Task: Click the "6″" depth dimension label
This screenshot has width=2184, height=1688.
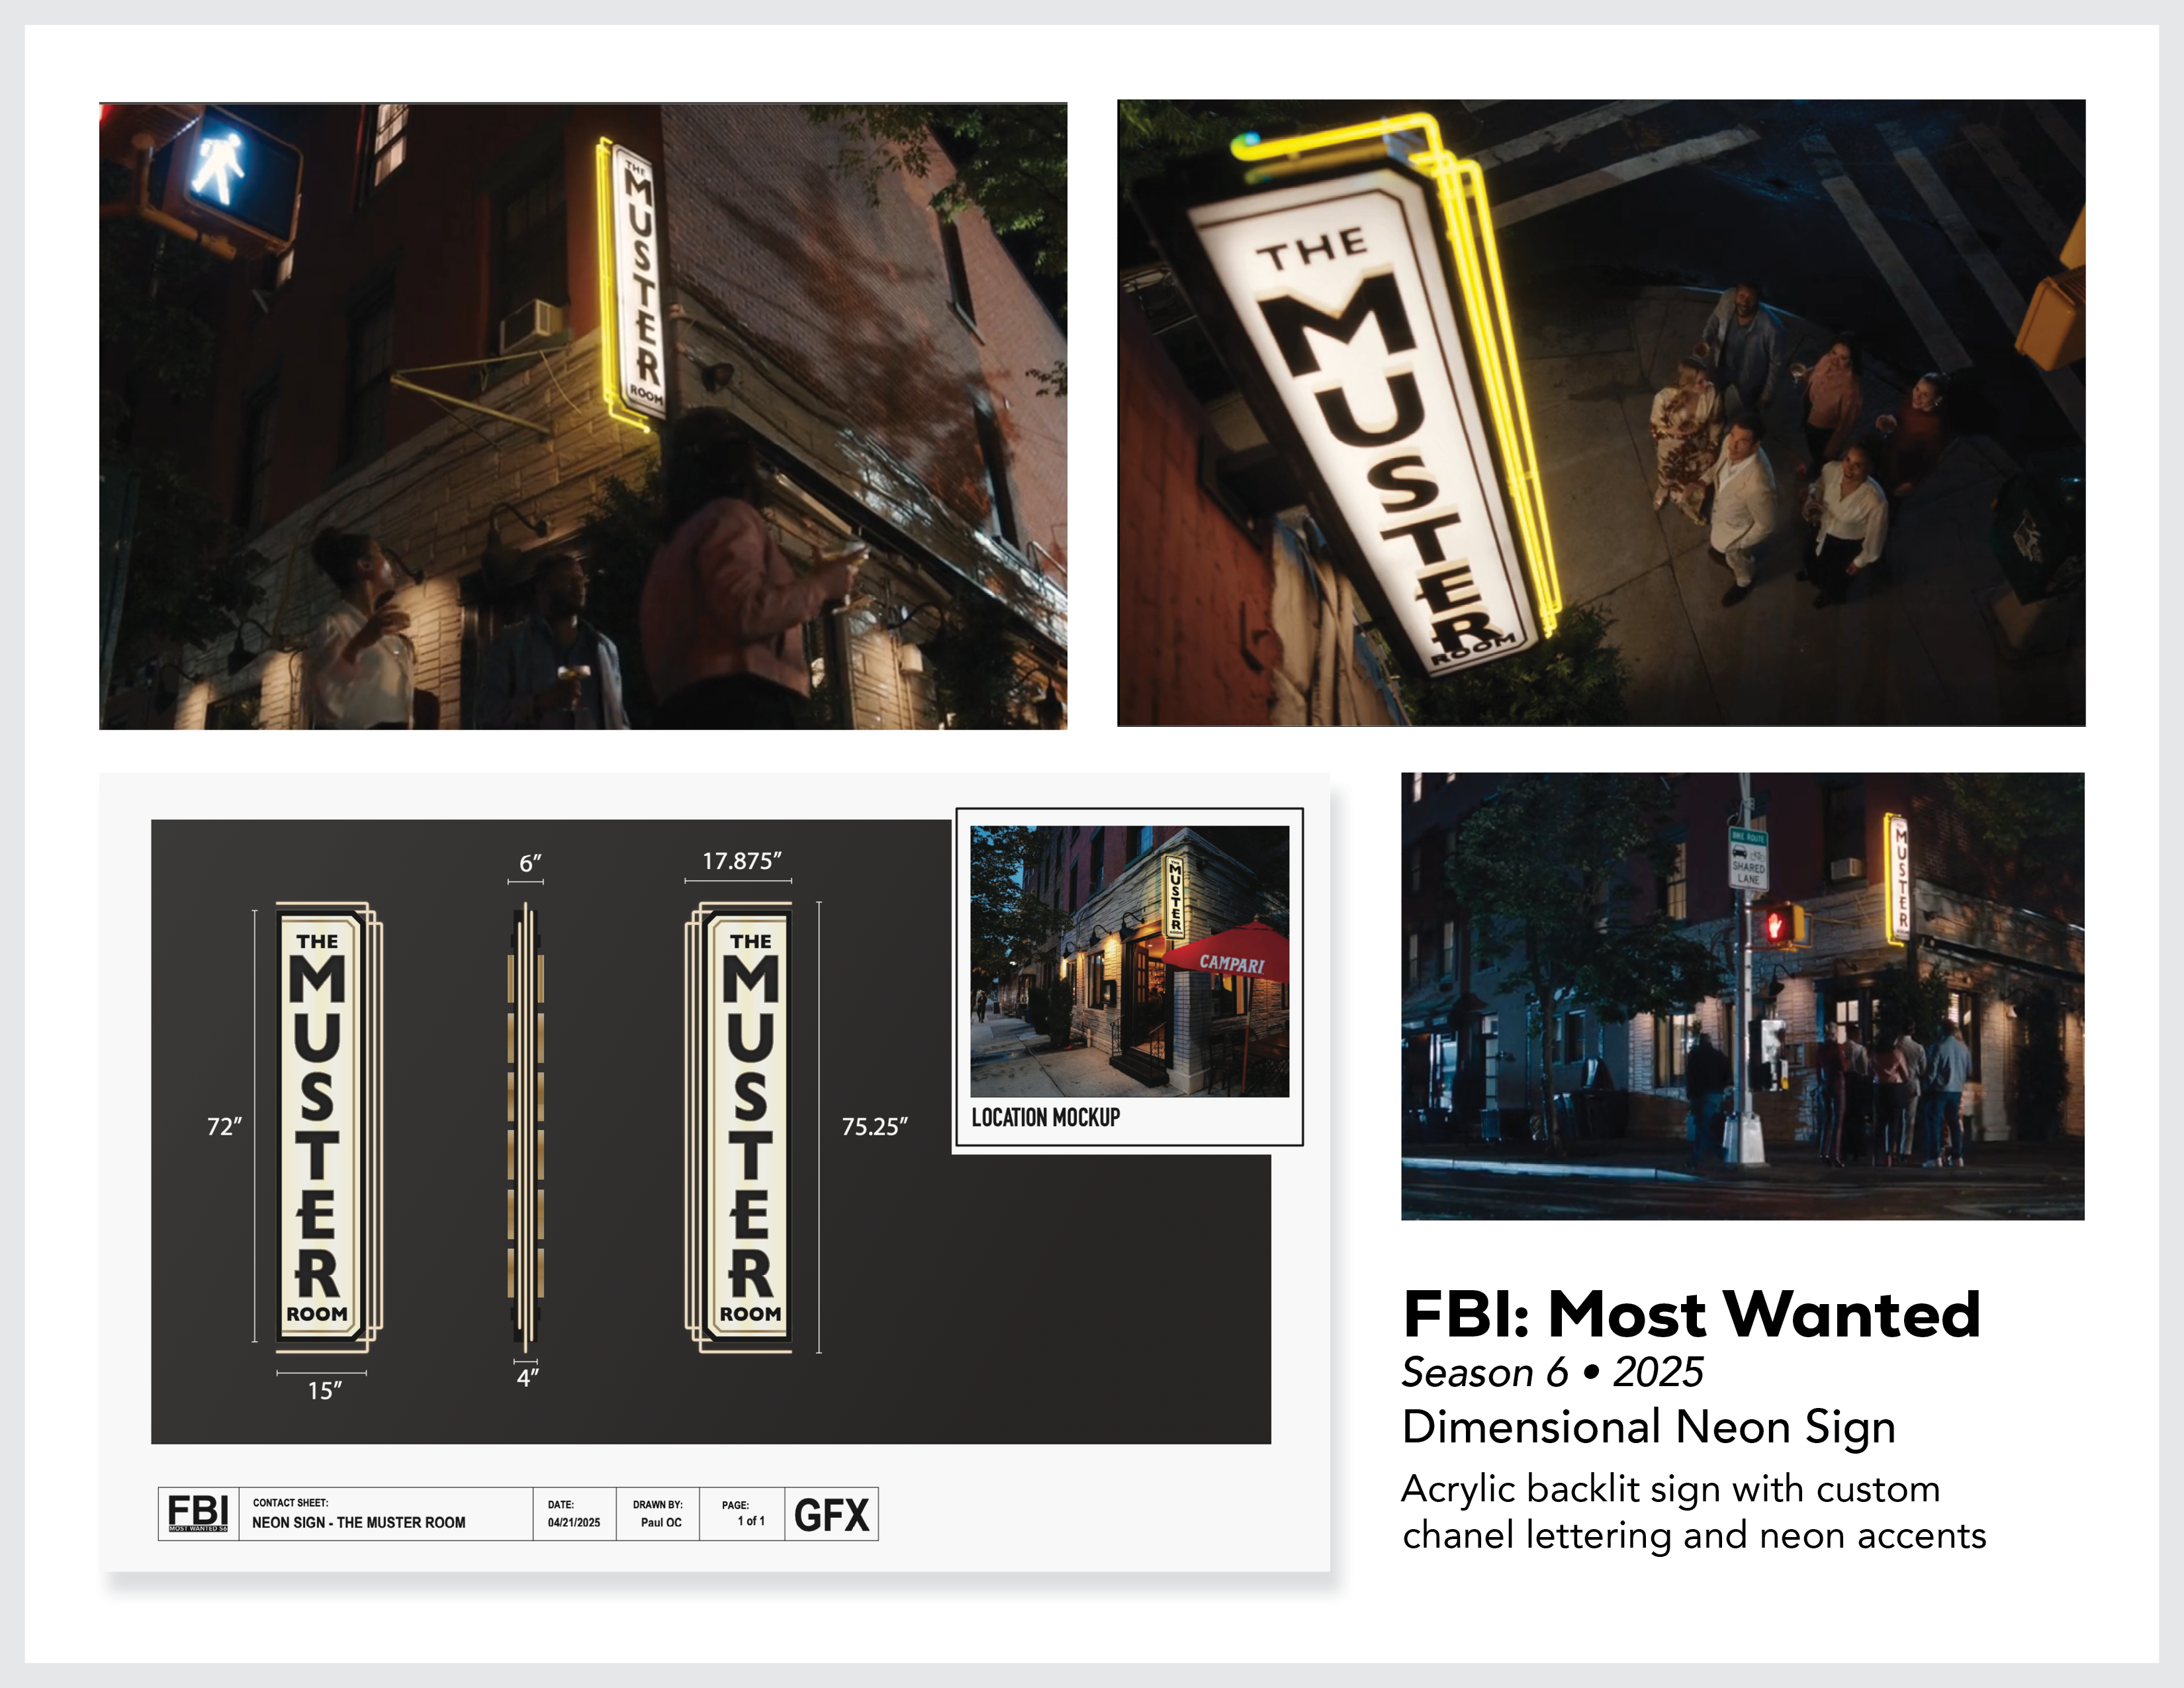Action: (530, 862)
